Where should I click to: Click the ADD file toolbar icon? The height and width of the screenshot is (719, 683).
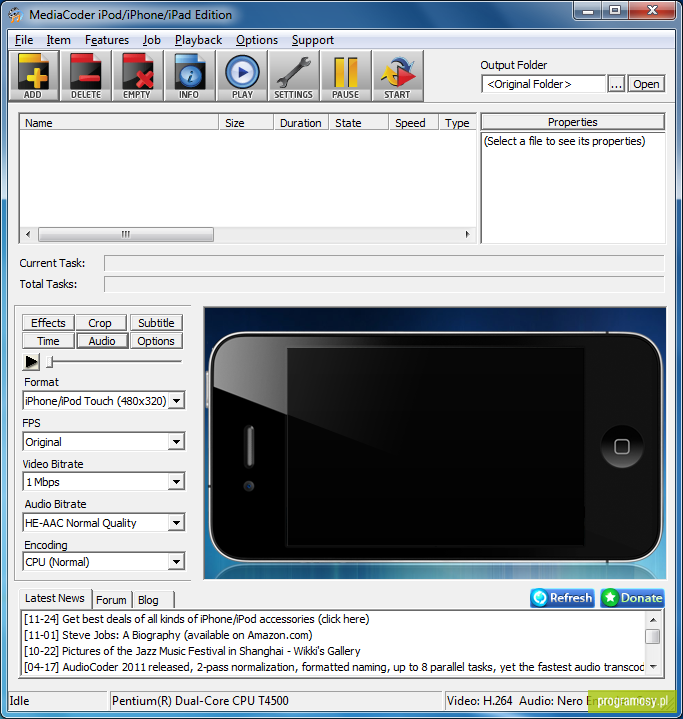click(33, 76)
